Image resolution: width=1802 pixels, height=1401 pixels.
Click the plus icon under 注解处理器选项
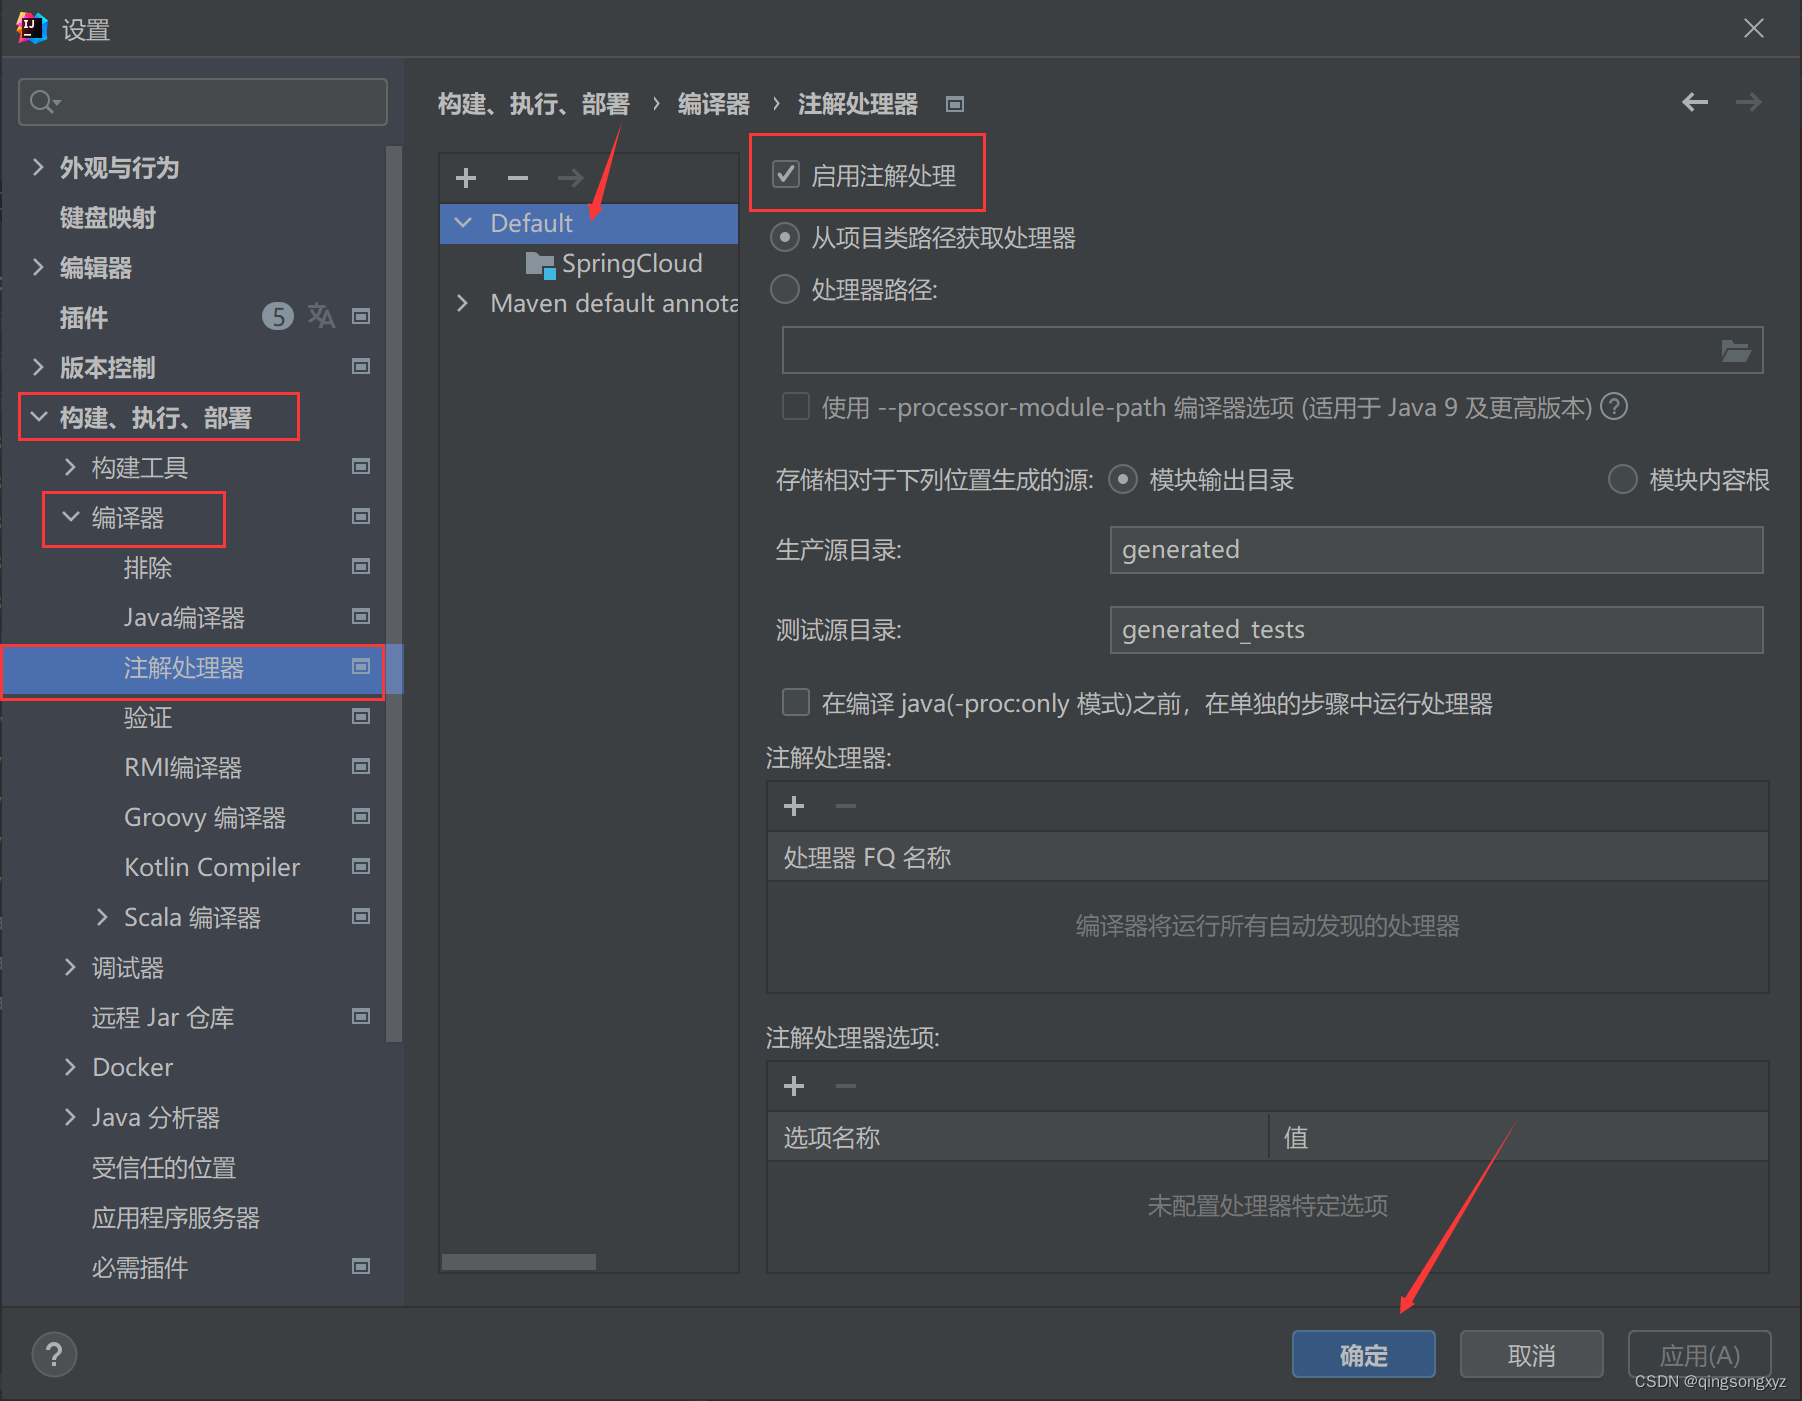[794, 1086]
